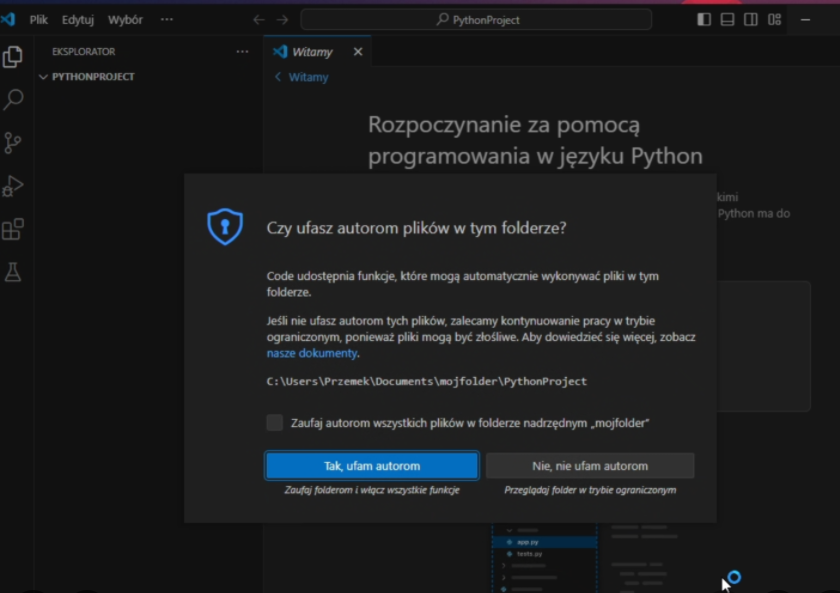Viewport: 840px width, 593px height.
Task: Click "Przeglądaj folder w trybie ograniczonym" caption
Action: click(590, 490)
